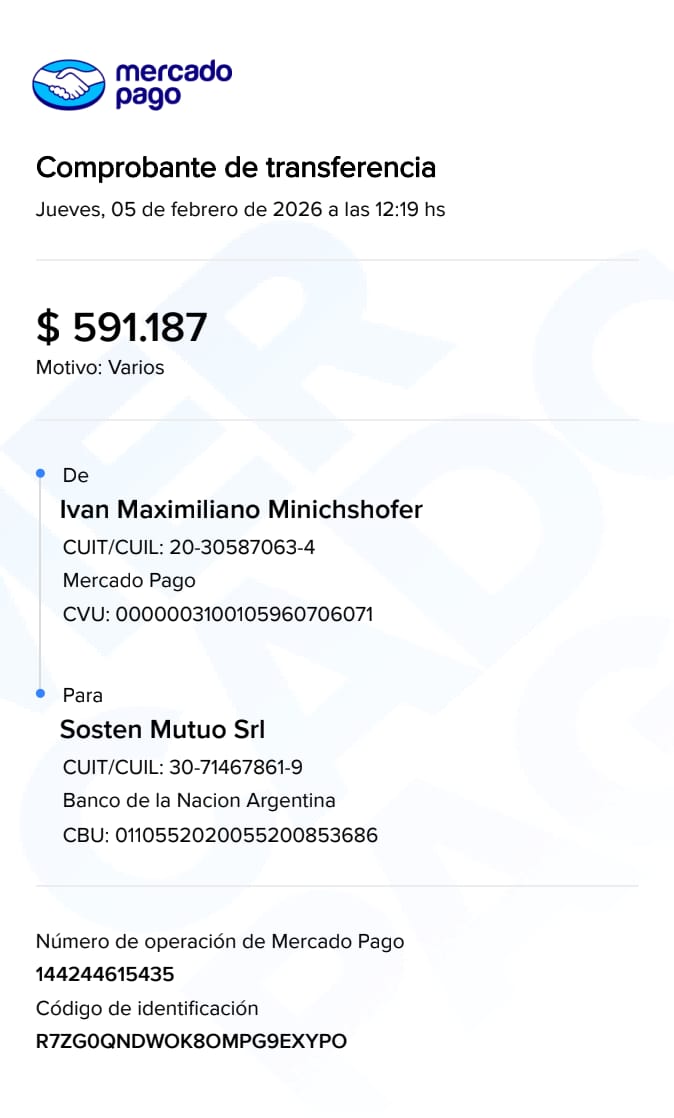Click sender name Ivan Maximiliano Minichshofer

click(x=241, y=509)
